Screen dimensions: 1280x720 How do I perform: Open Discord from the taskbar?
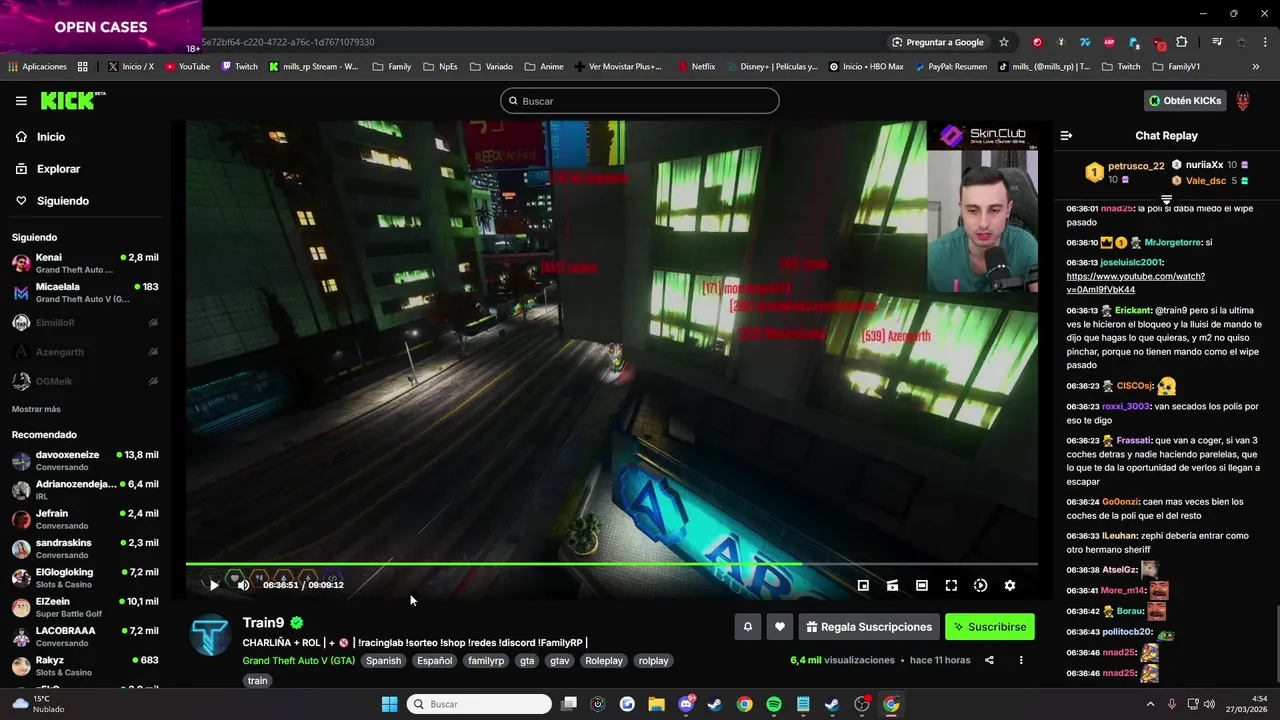[x=686, y=704]
